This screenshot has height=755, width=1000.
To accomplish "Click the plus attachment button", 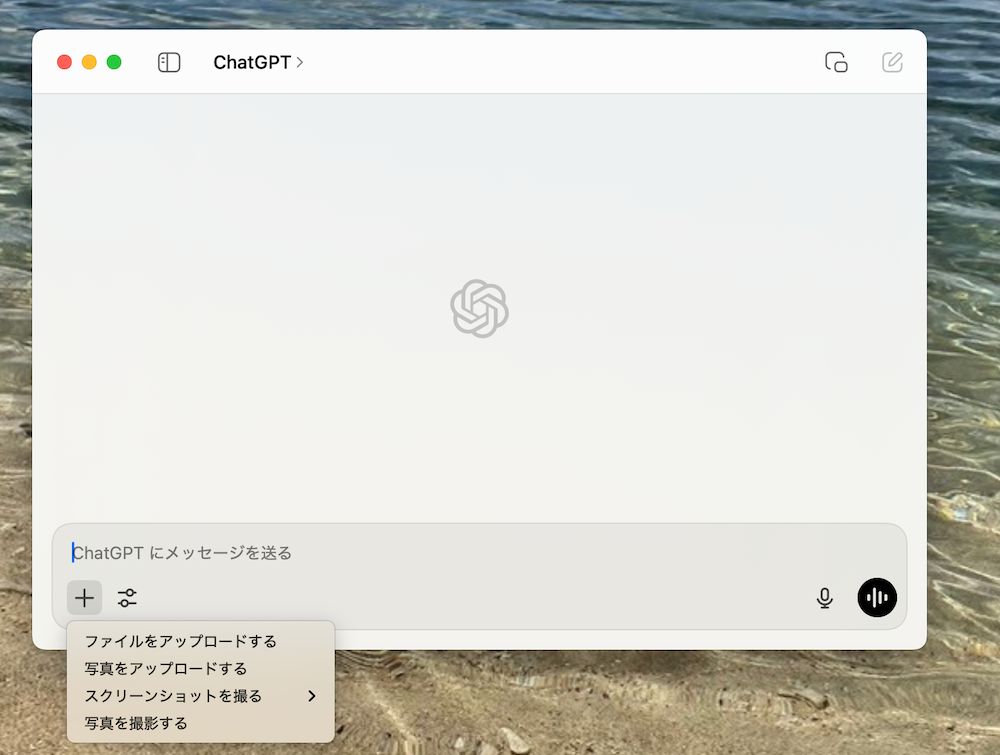I will [x=85, y=598].
